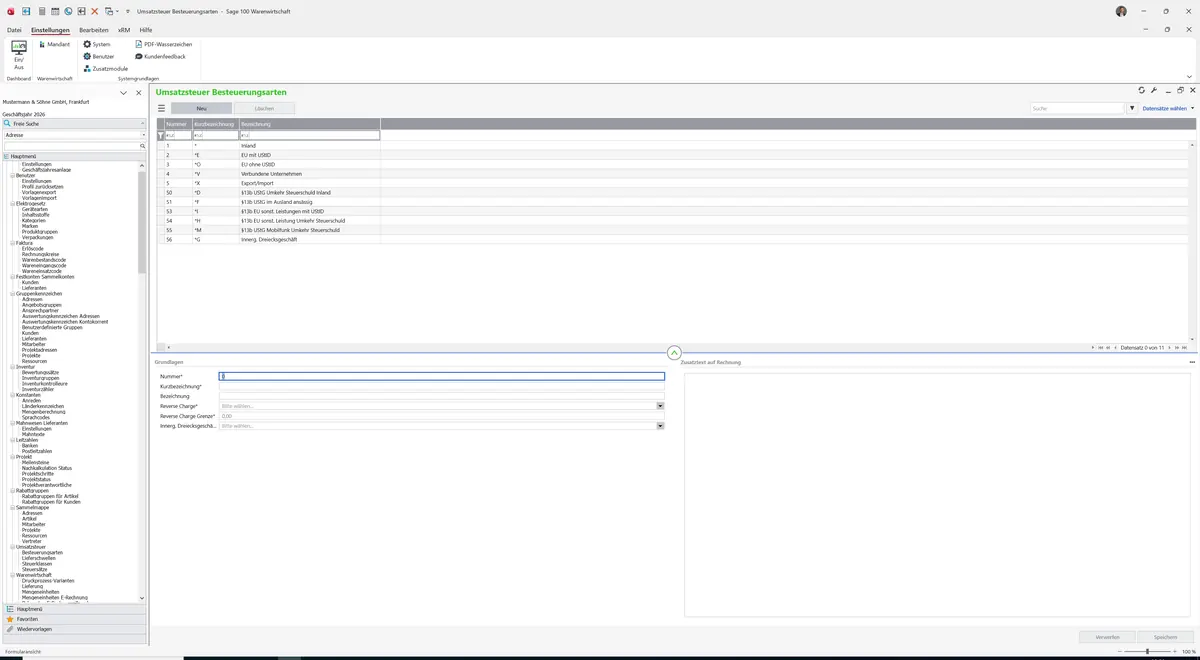Open the hamburger menu beside Neu

pyautogui.click(x=161, y=108)
